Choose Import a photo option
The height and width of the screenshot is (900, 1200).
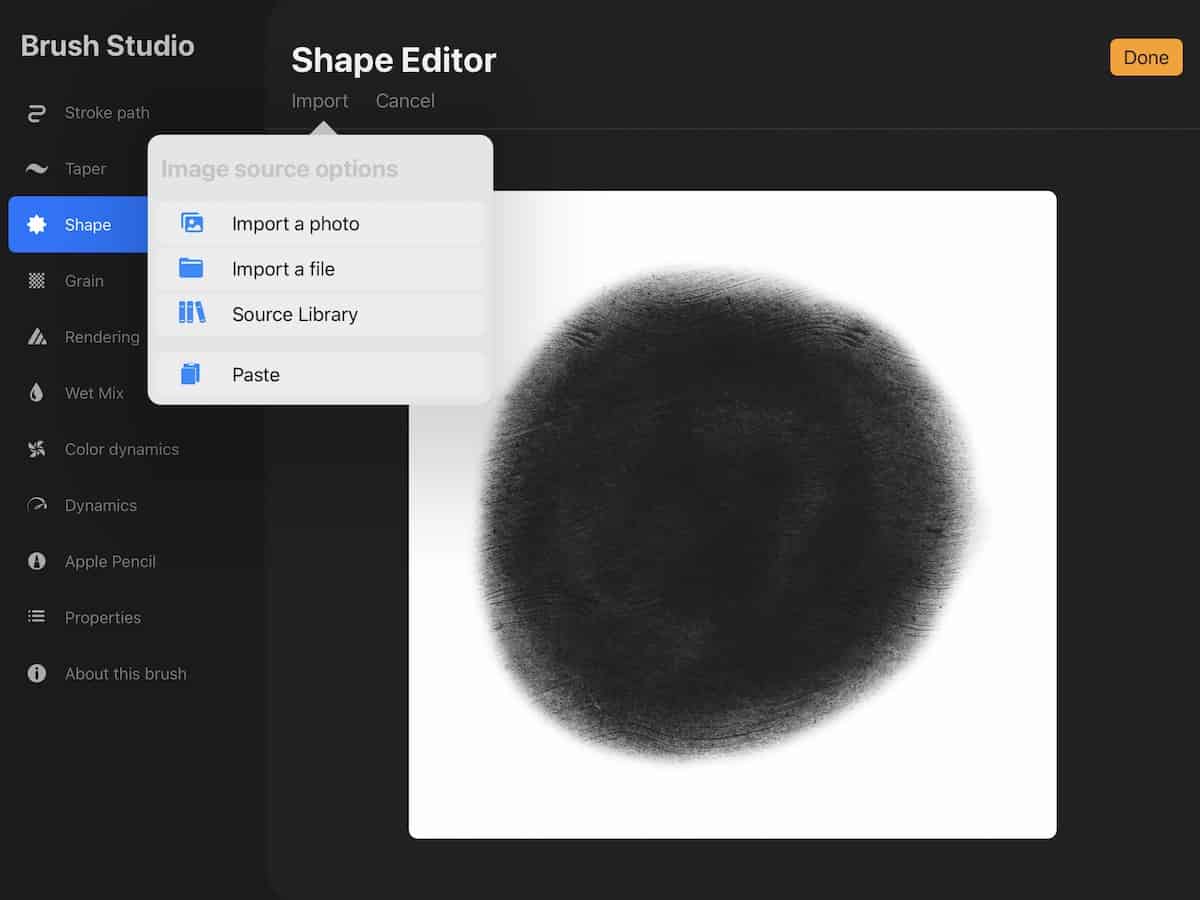coord(320,224)
